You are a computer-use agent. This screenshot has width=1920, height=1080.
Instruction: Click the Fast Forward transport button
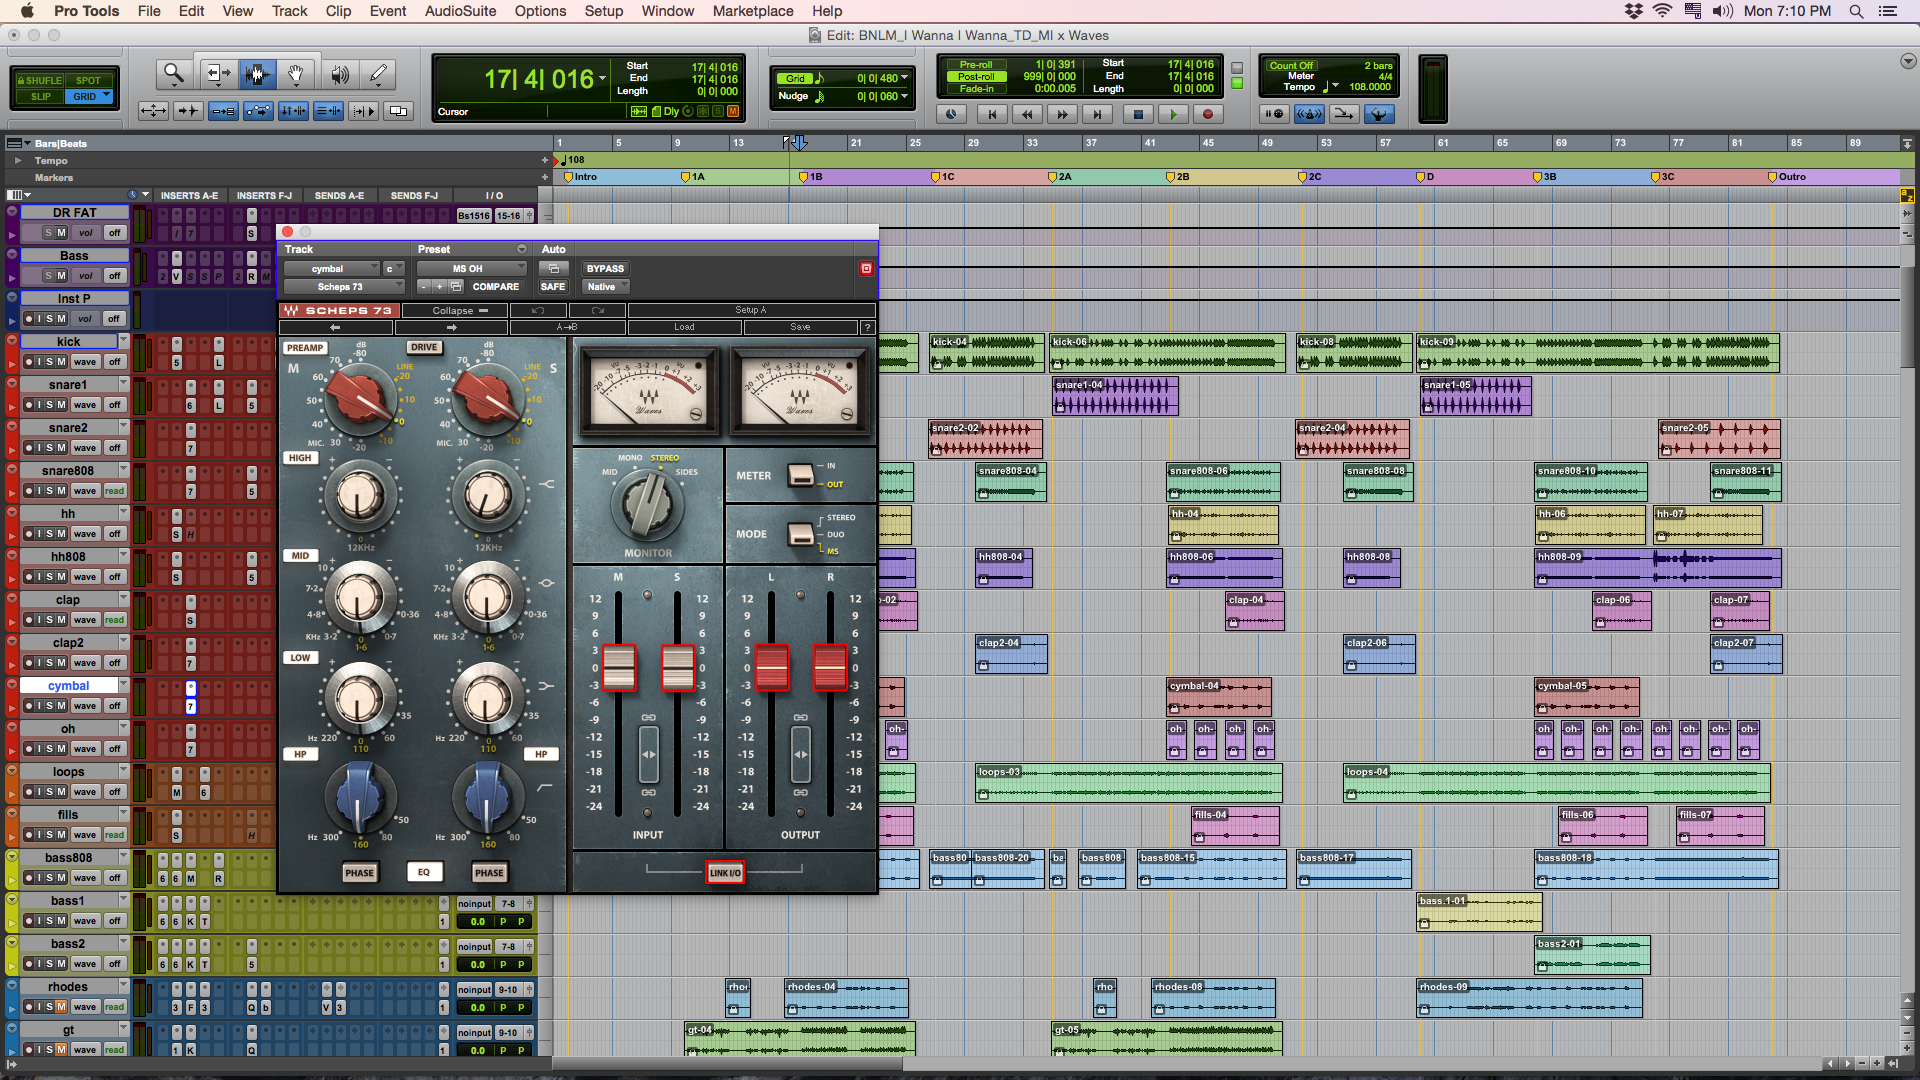(x=1062, y=114)
